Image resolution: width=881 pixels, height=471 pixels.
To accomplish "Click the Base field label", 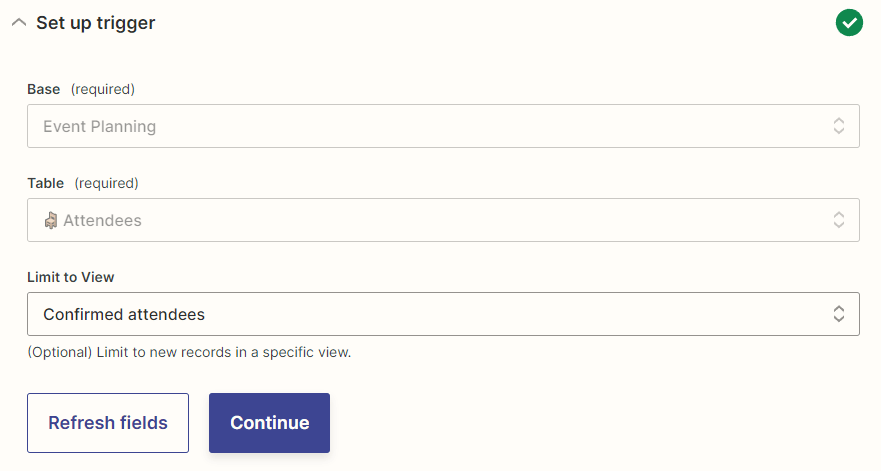I will click(x=43, y=89).
